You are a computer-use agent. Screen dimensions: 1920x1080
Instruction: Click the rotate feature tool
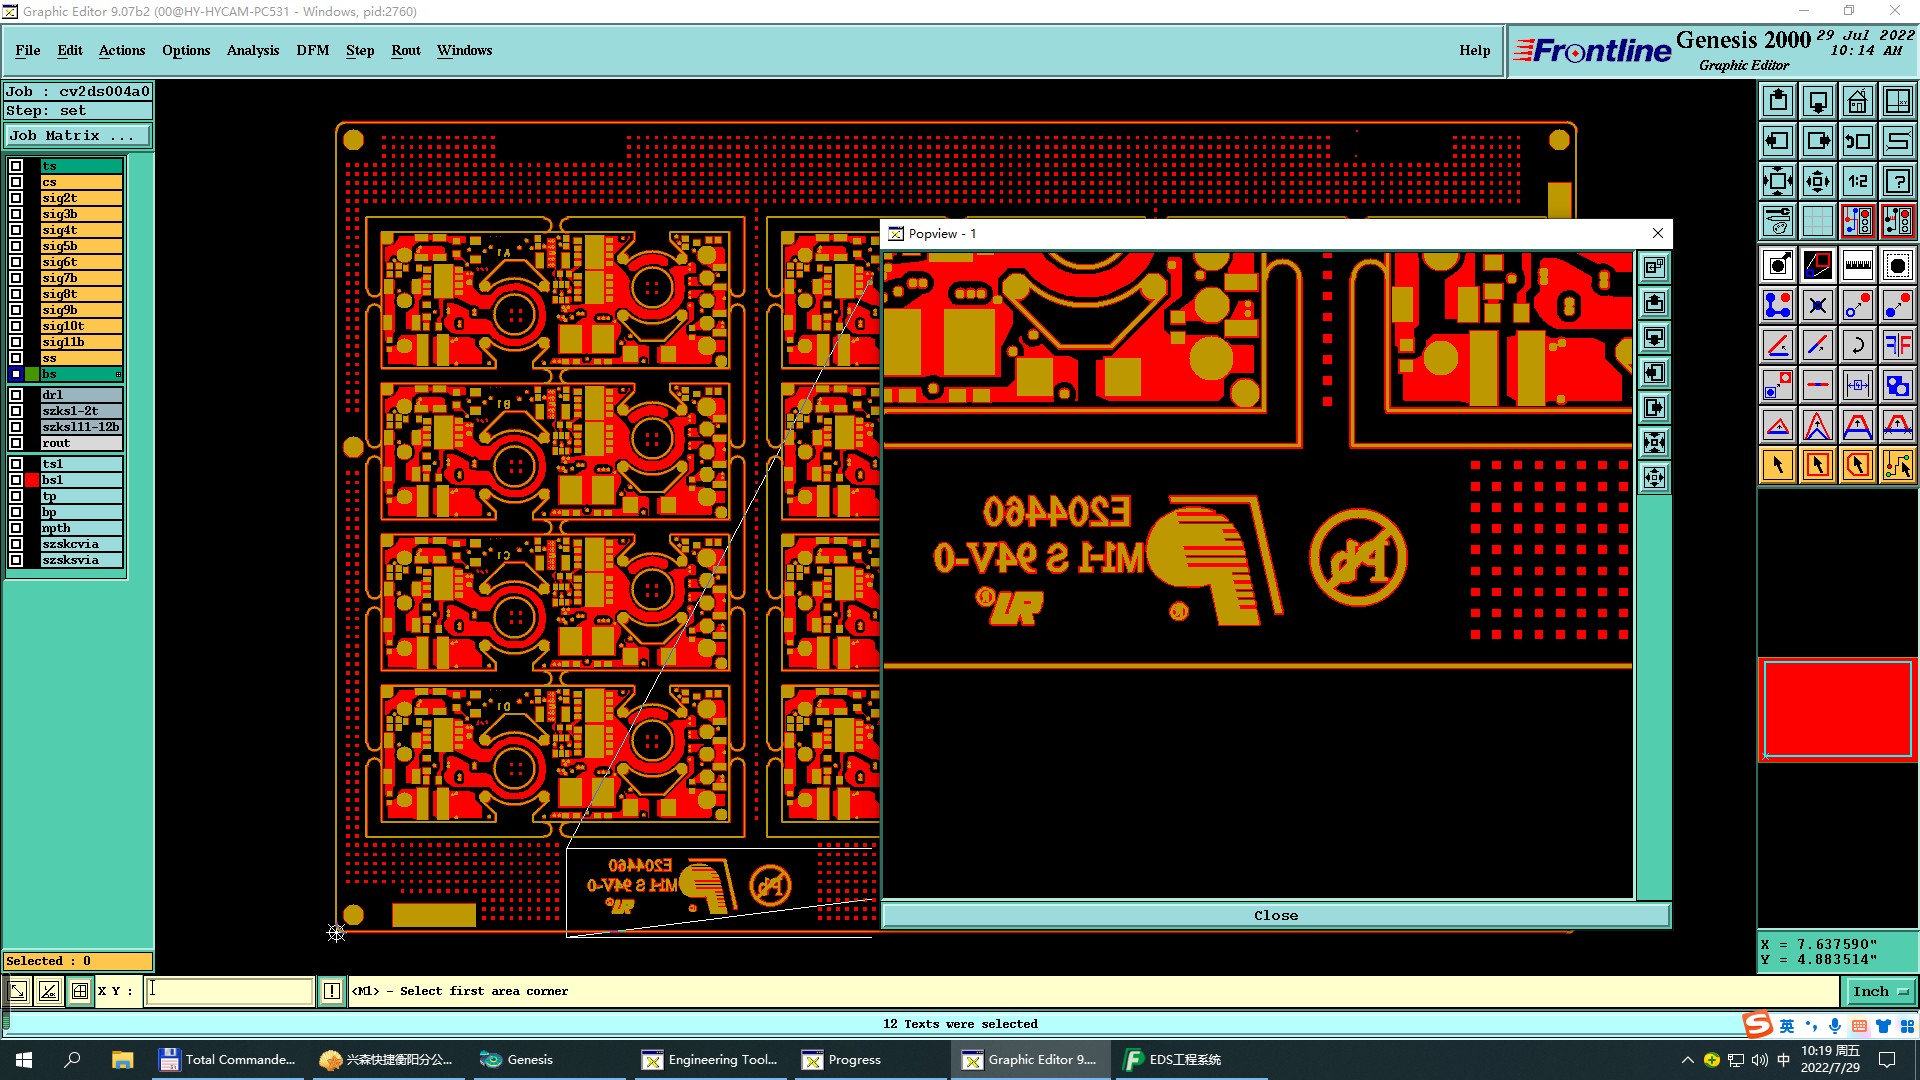[x=1857, y=345]
